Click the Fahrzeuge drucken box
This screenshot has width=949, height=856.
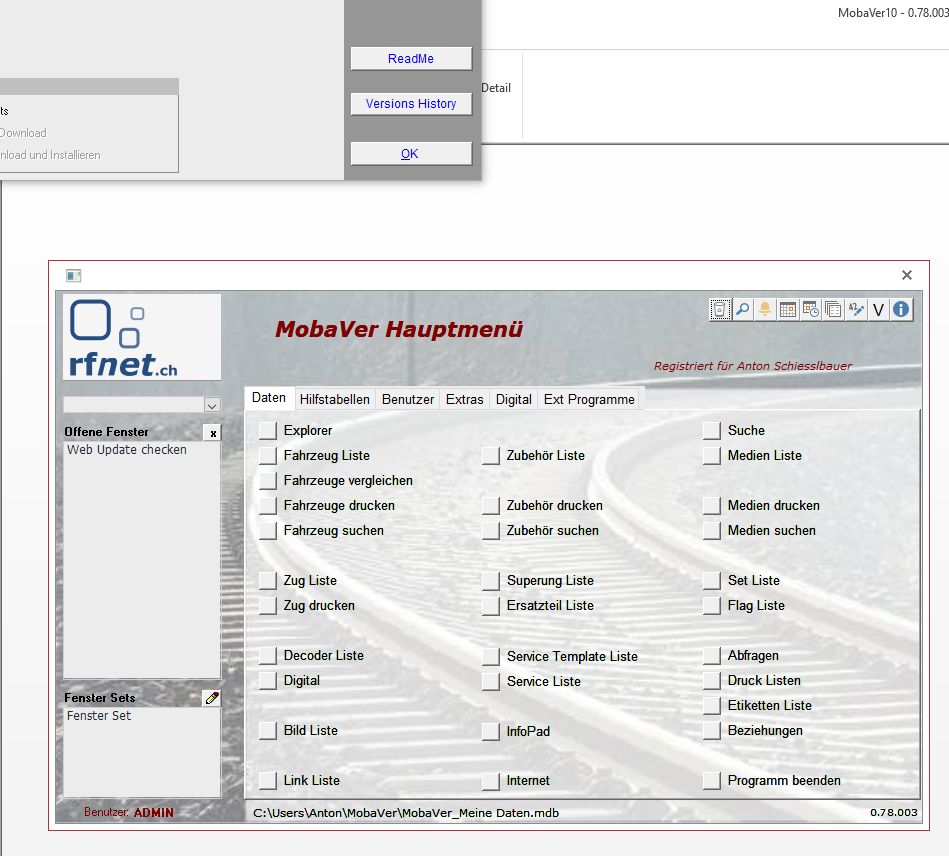(268, 505)
